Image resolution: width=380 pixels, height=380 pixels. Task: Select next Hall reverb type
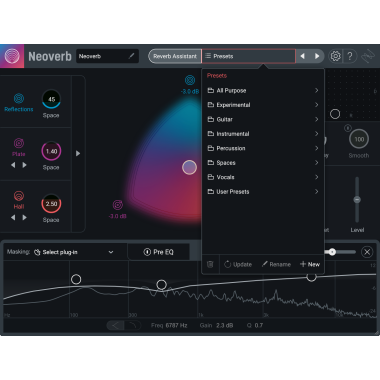24,217
